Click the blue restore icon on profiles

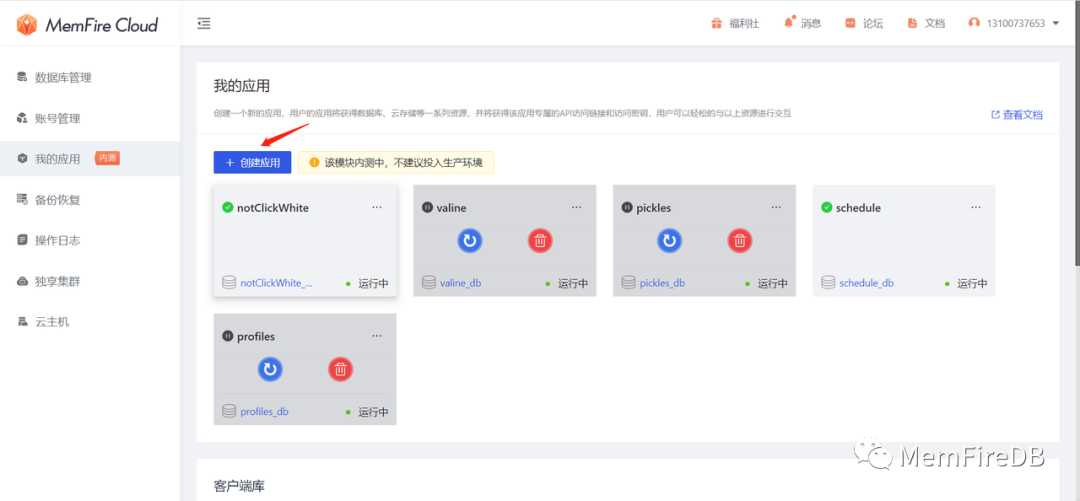(270, 369)
